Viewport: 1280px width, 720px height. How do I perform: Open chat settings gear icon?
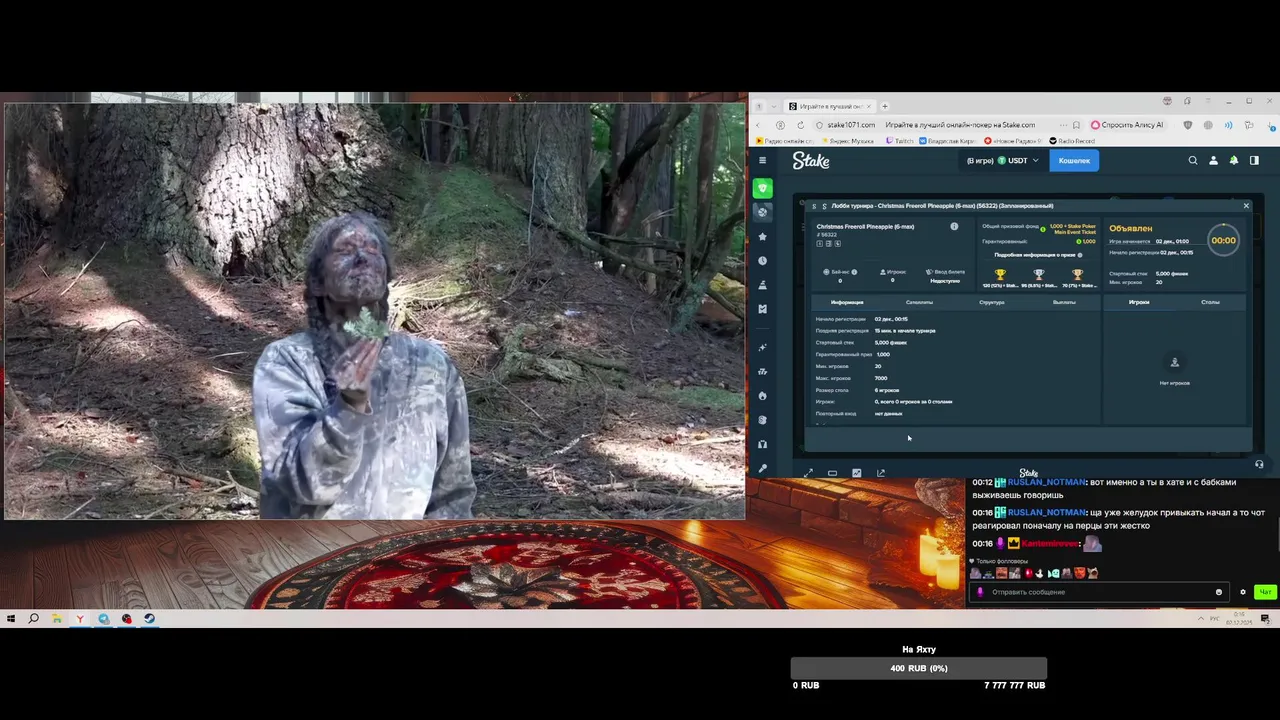point(1243,592)
